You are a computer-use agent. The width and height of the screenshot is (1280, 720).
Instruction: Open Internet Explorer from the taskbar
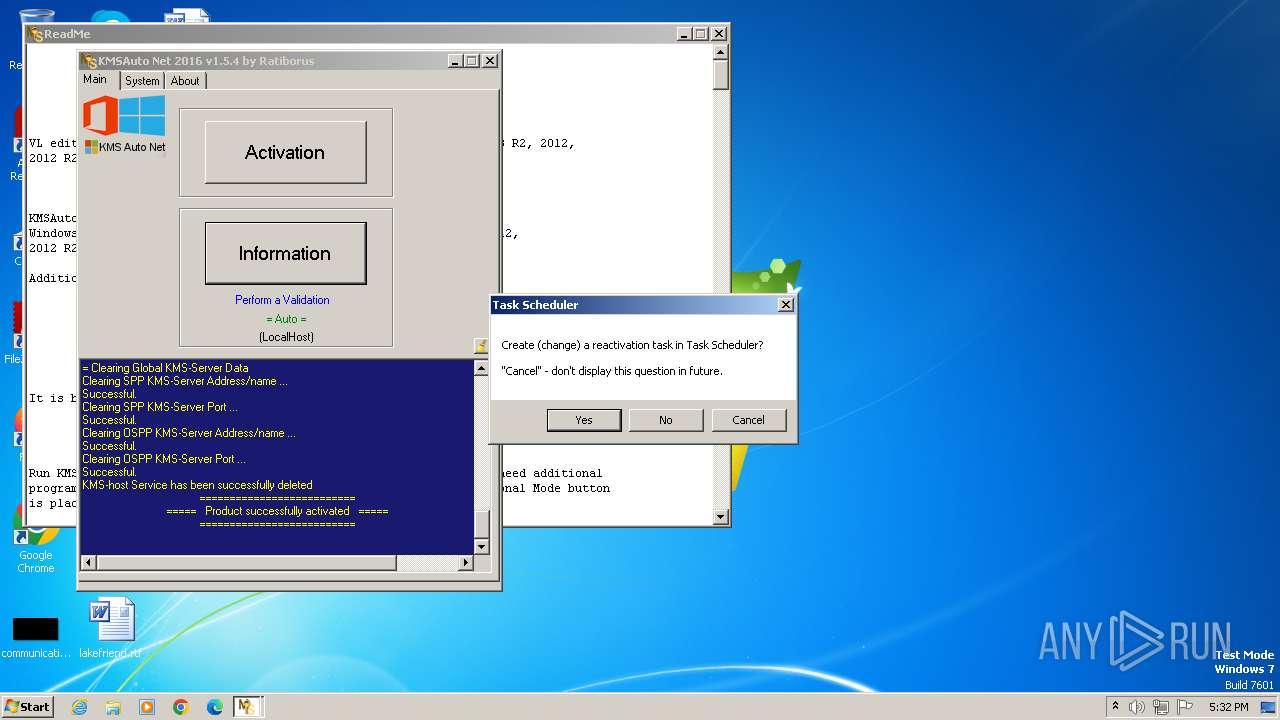click(x=79, y=707)
